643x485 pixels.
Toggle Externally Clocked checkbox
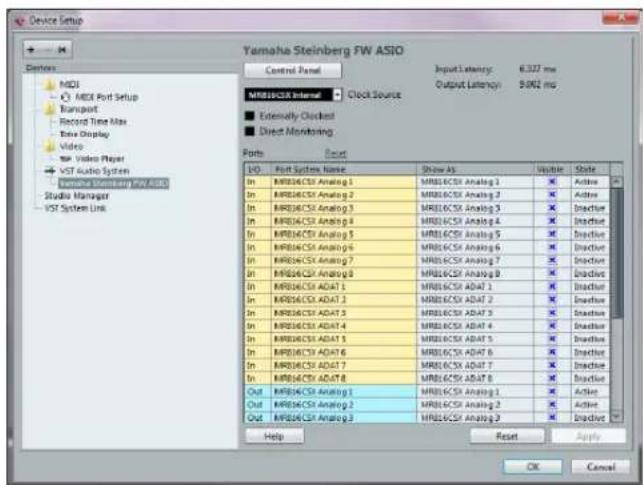click(249, 116)
